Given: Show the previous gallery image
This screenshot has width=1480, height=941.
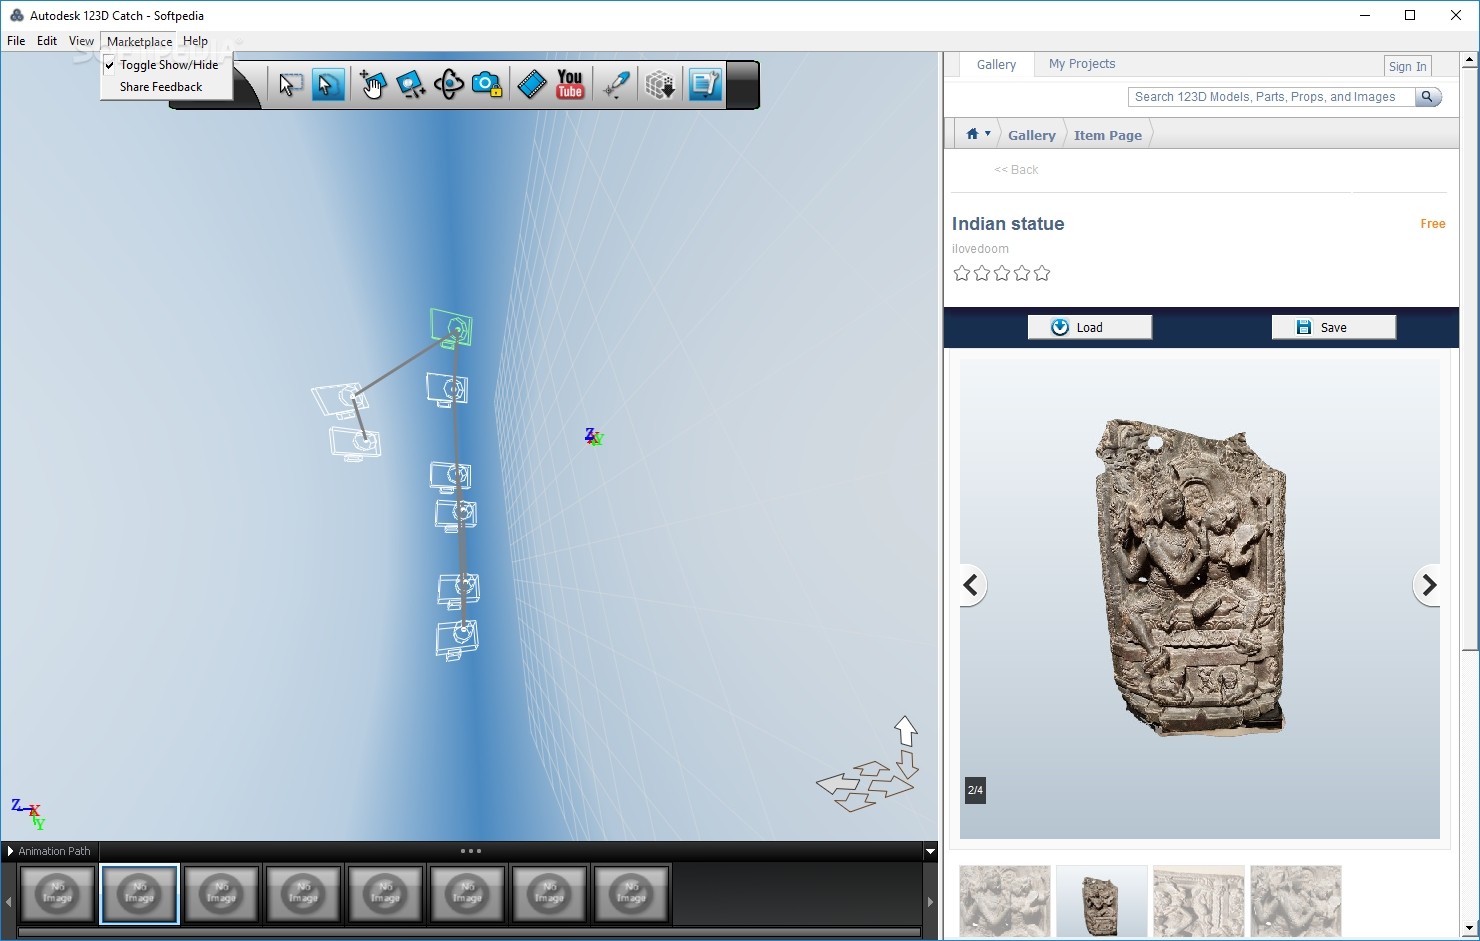Looking at the screenshot, I should point(972,586).
